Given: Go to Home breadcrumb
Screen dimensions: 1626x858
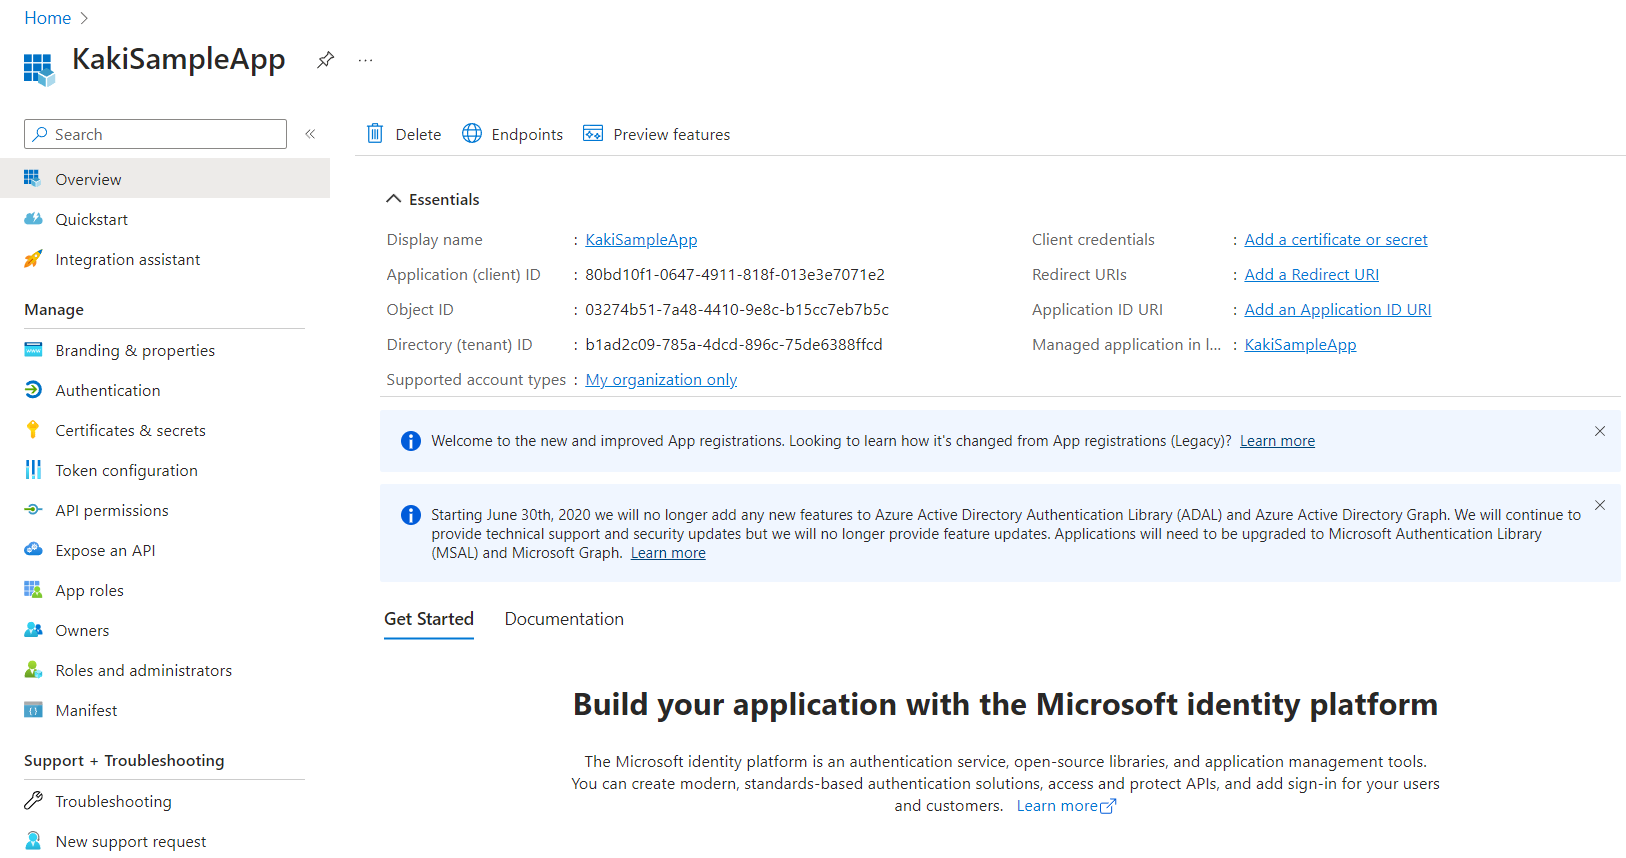Looking at the screenshot, I should click(x=47, y=18).
